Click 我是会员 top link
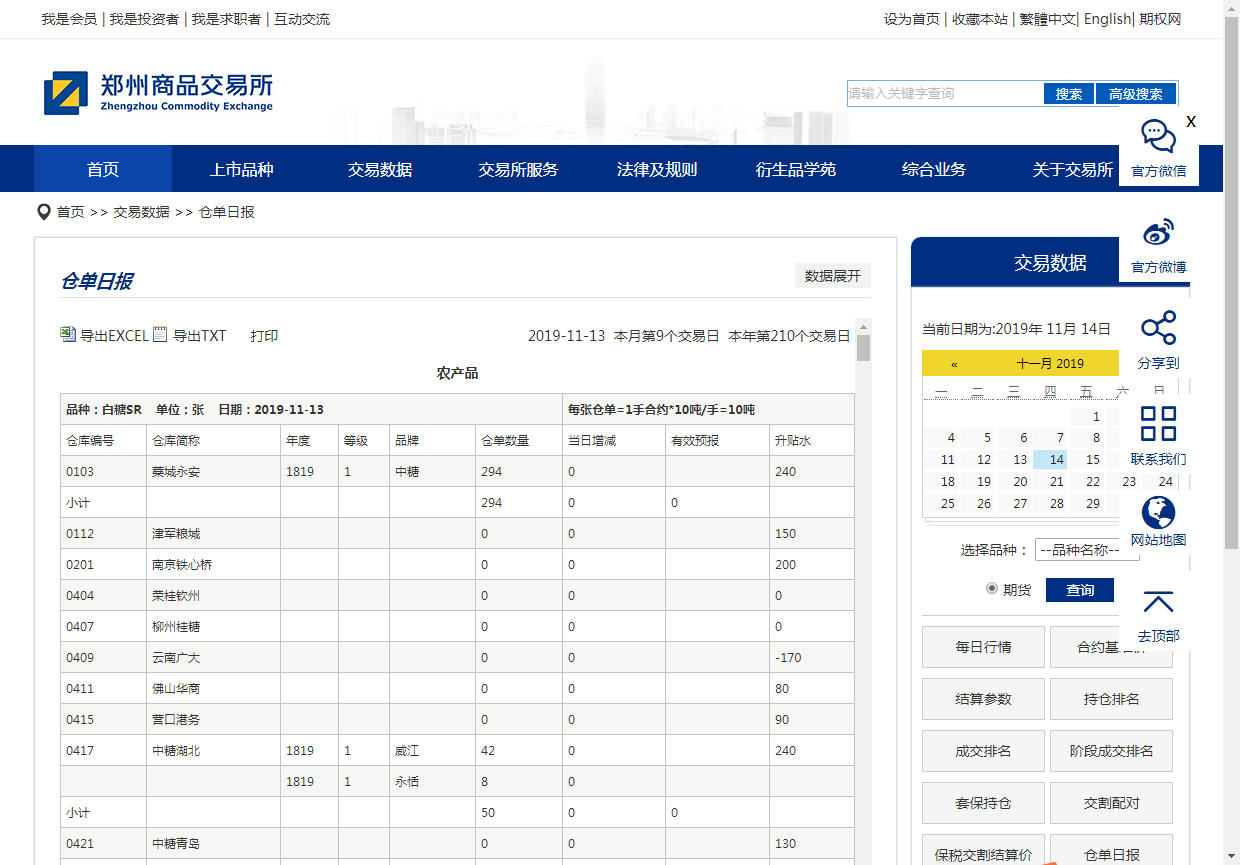 coord(69,19)
